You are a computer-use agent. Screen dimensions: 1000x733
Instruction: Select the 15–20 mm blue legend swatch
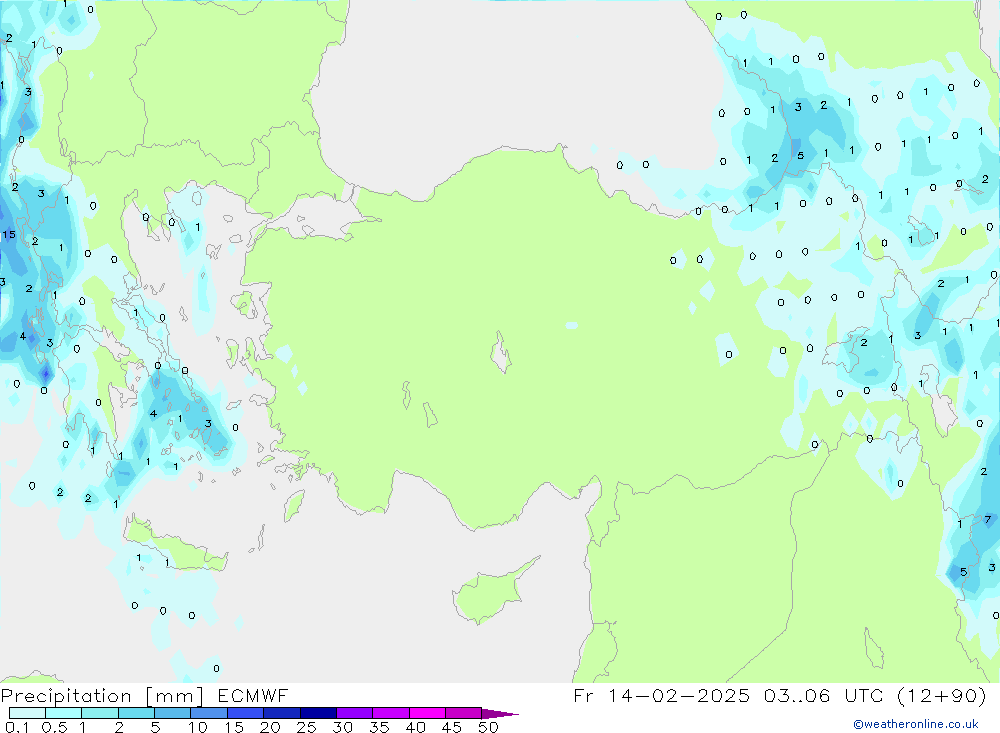(x=246, y=713)
